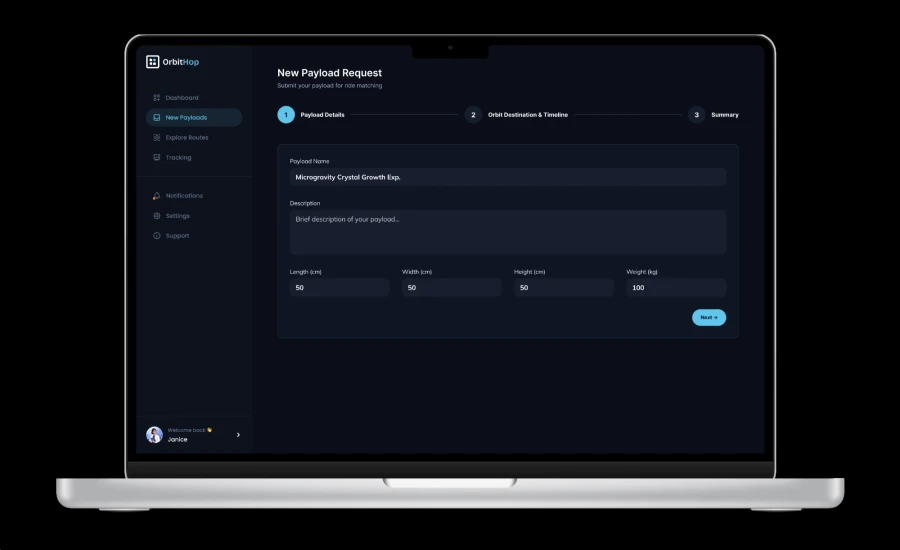Open the Support menu item
Screen dimensions: 900x550
[x=194, y=235]
